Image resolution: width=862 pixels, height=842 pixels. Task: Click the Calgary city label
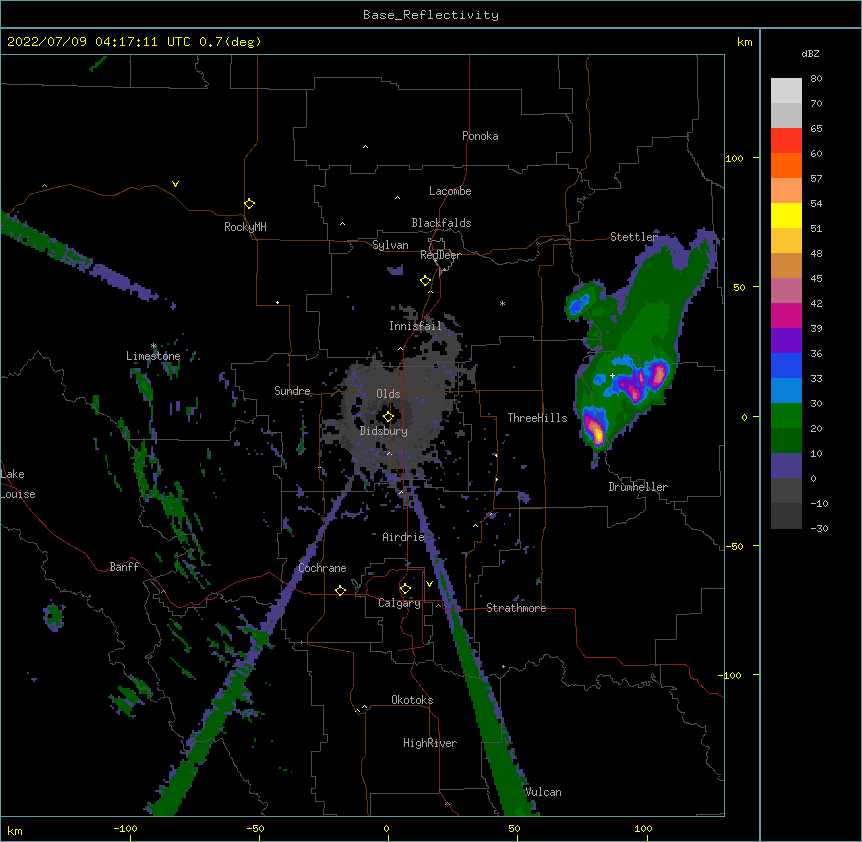[x=400, y=603]
